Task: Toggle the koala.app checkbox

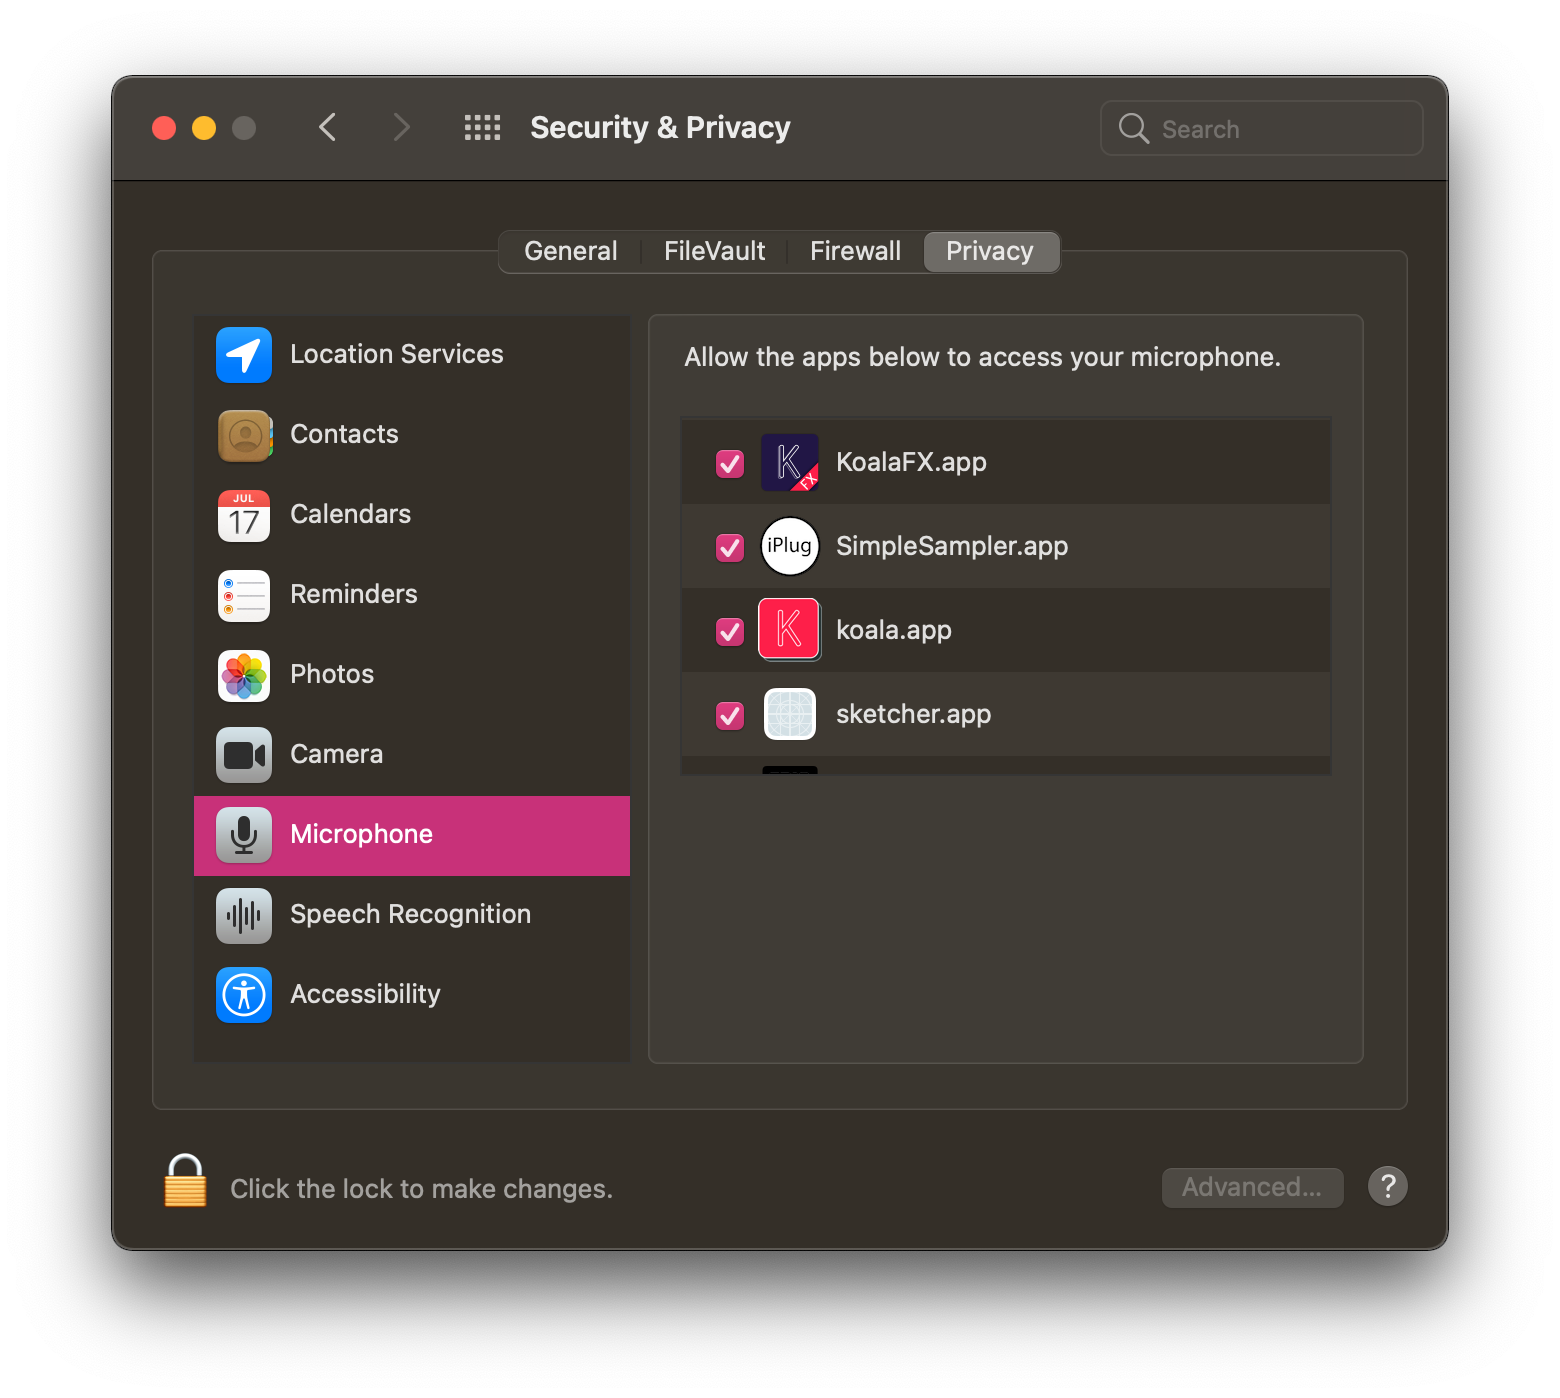Action: 730,632
